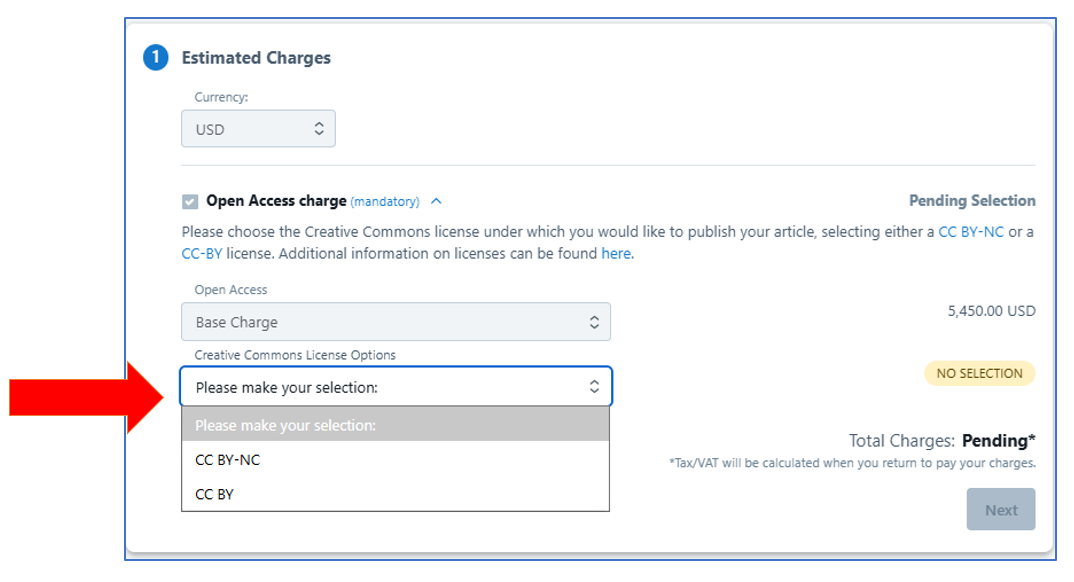Click the 5,450.00 USD charge amount
Viewport: 1074px width, 582px height.
(x=991, y=311)
